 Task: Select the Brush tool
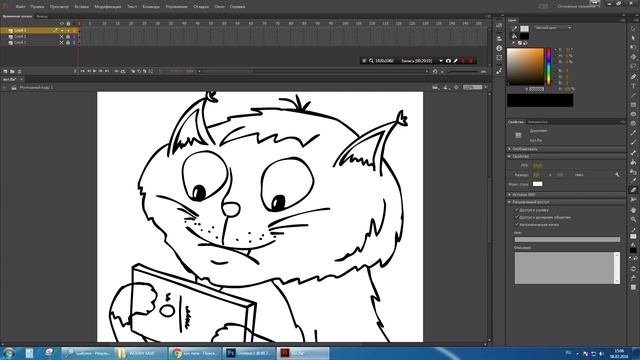(633, 142)
